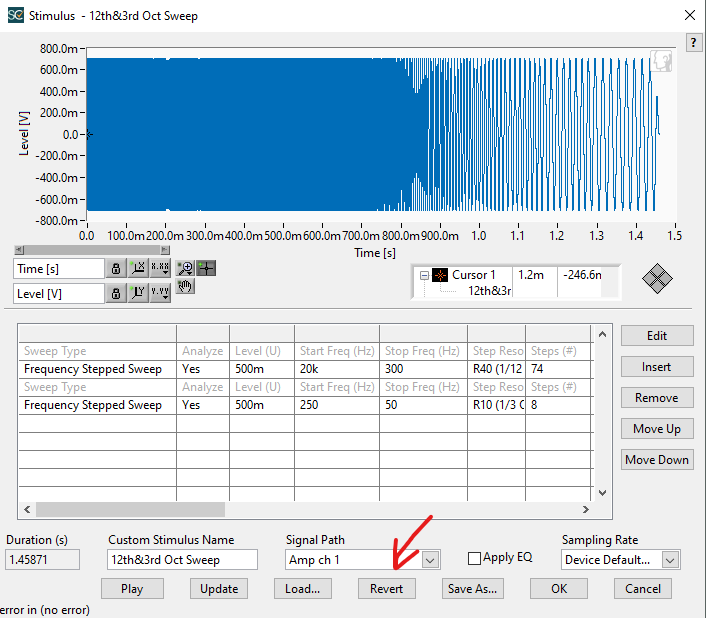
Task: Click the diamond cursor mover control
Action: click(657, 278)
